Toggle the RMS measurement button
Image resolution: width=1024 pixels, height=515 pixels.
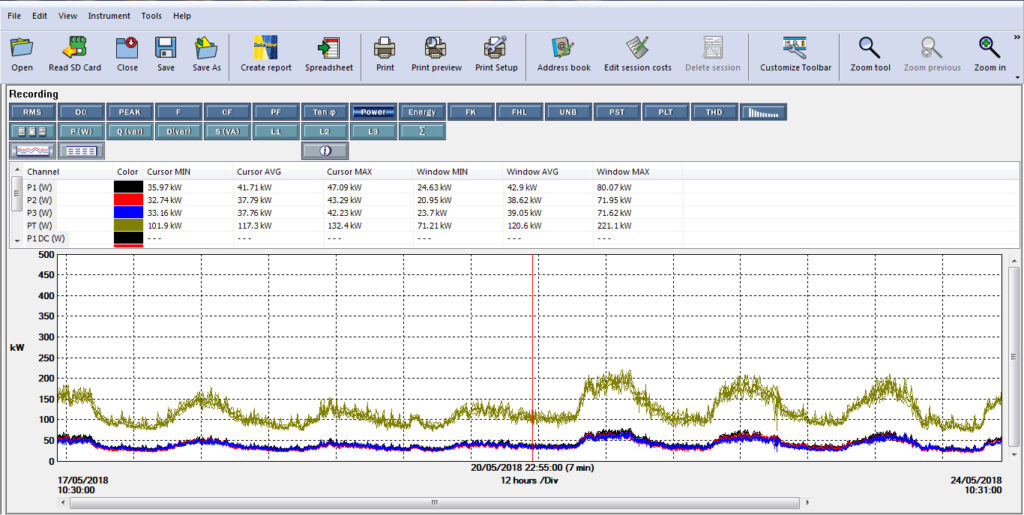[32, 112]
